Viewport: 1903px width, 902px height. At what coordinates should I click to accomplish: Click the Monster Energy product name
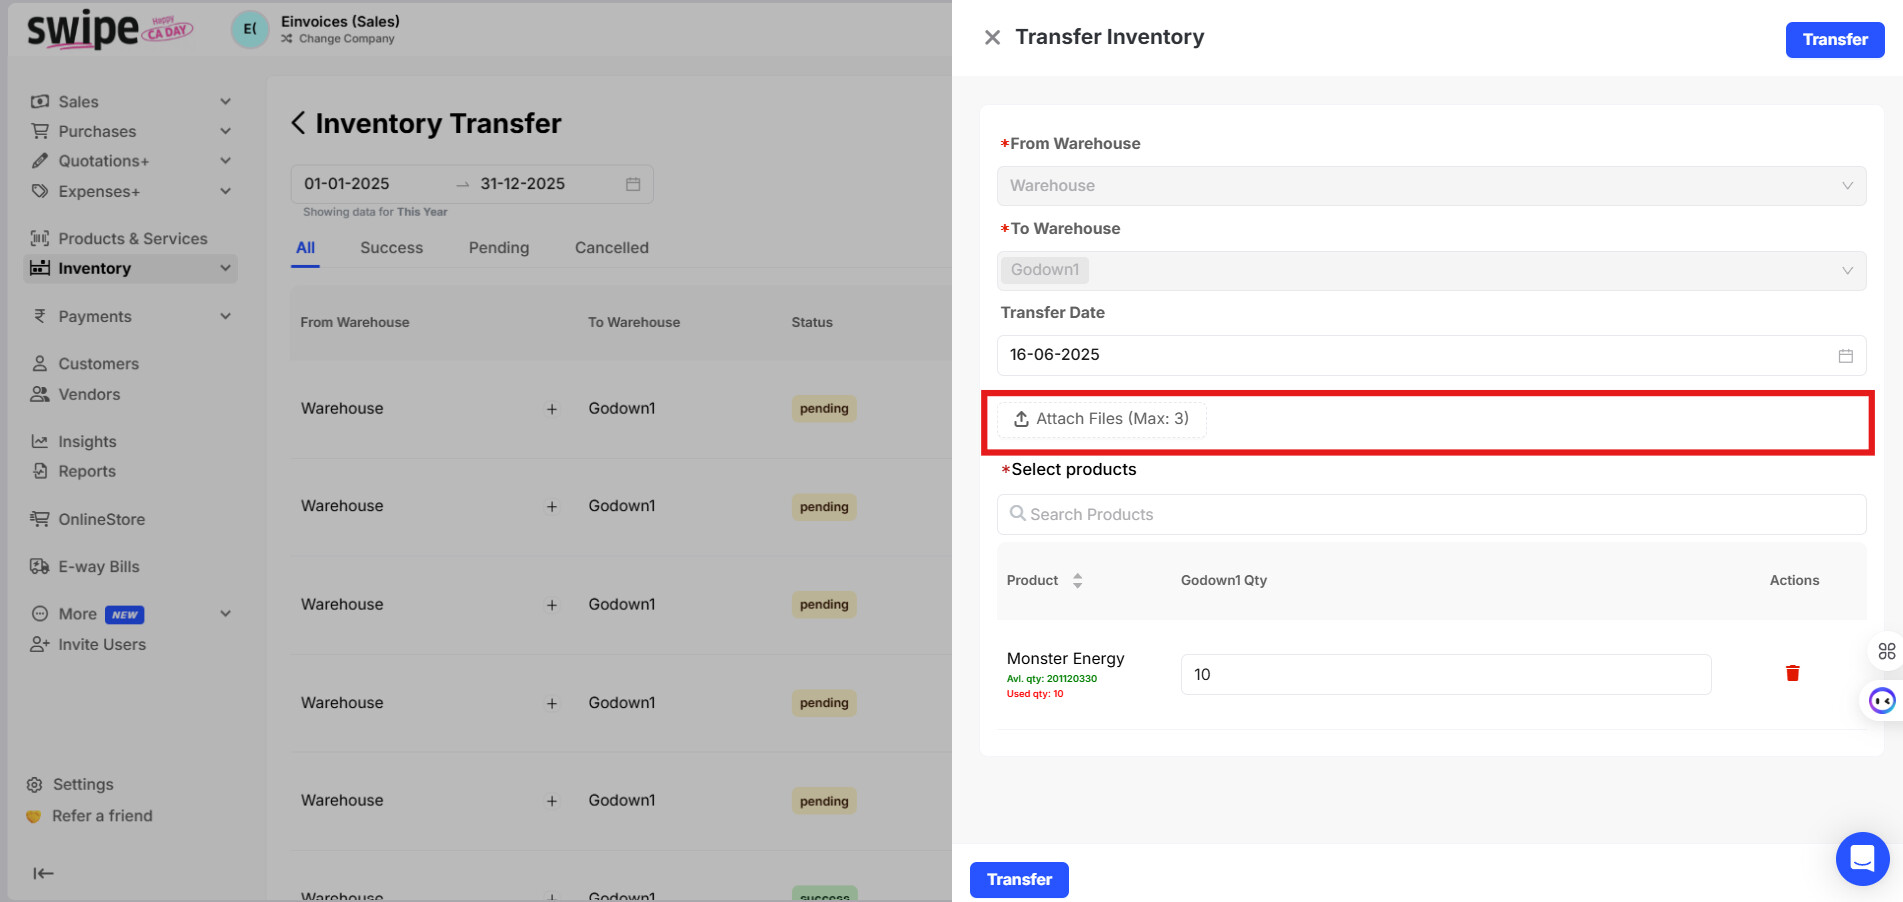pos(1065,658)
